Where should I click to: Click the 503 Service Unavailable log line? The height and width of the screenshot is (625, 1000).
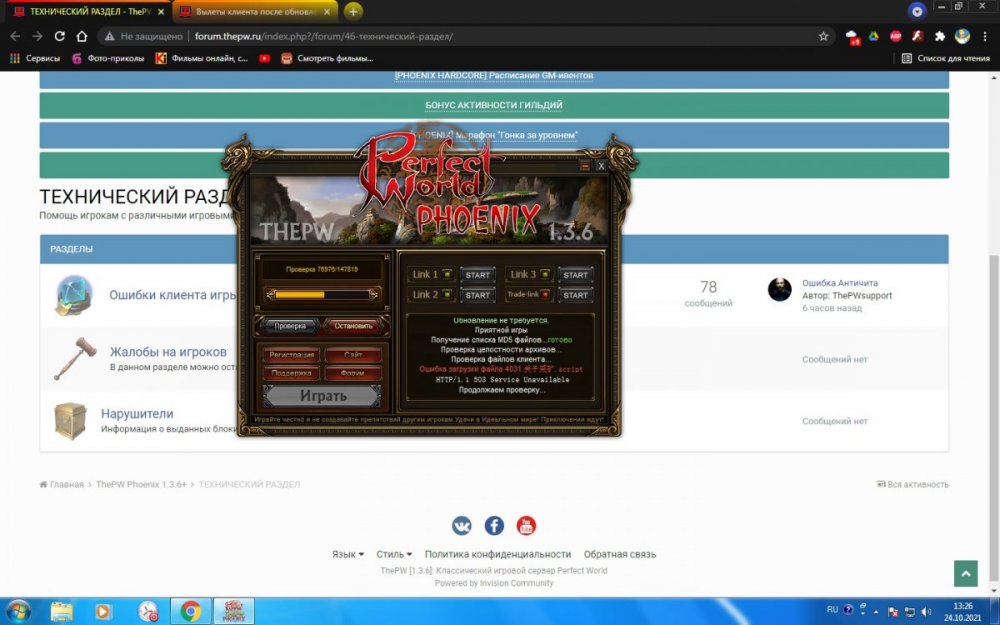(x=503, y=379)
